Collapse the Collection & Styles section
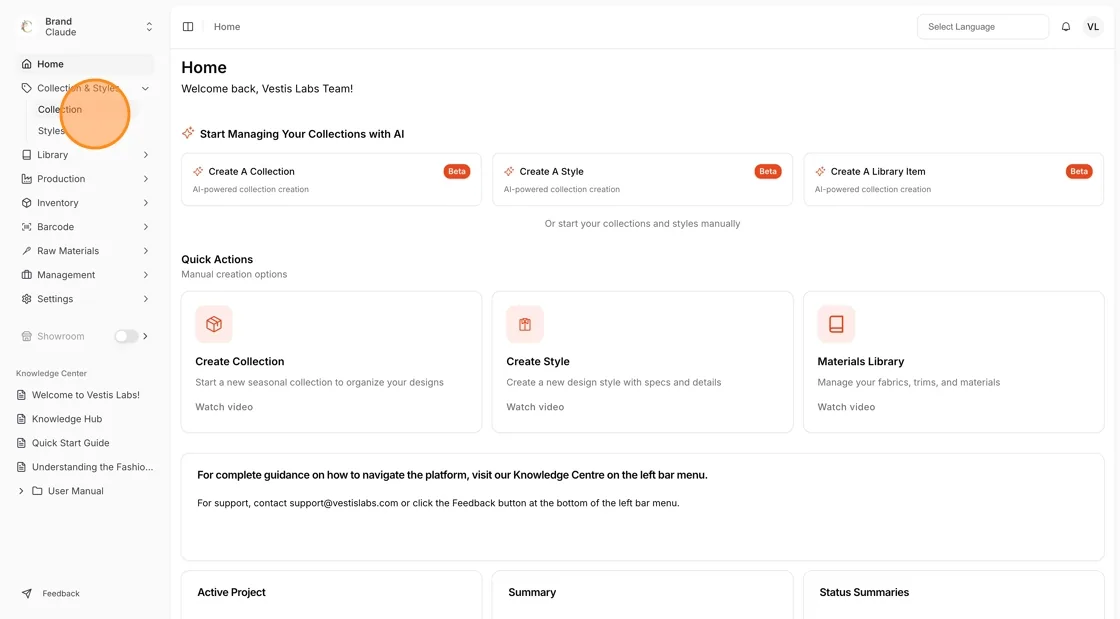This screenshot has width=1120, height=619. click(x=146, y=89)
